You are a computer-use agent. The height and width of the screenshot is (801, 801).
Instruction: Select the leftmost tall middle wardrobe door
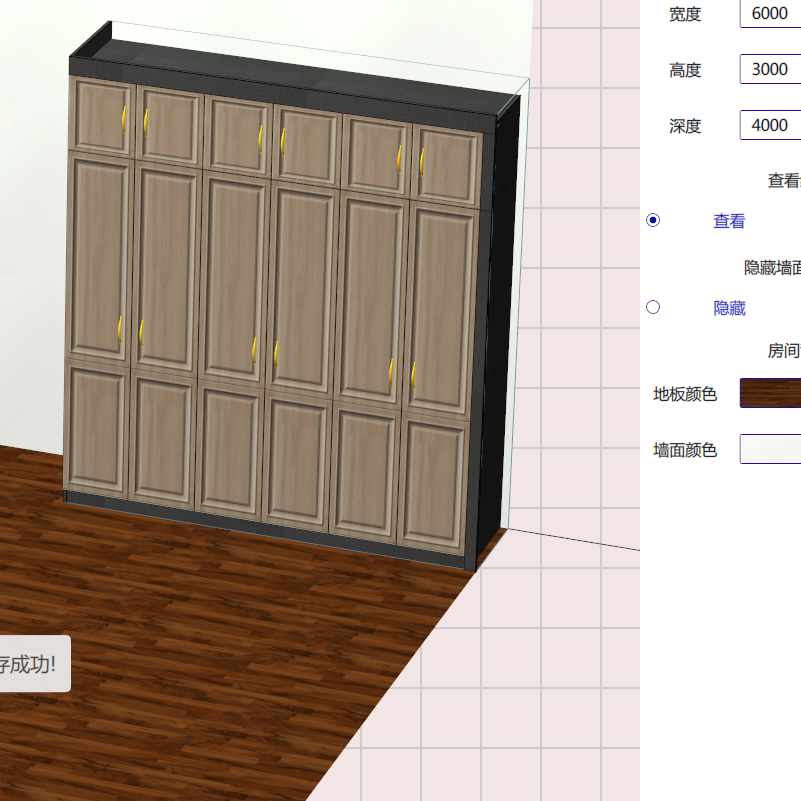[x=99, y=257]
